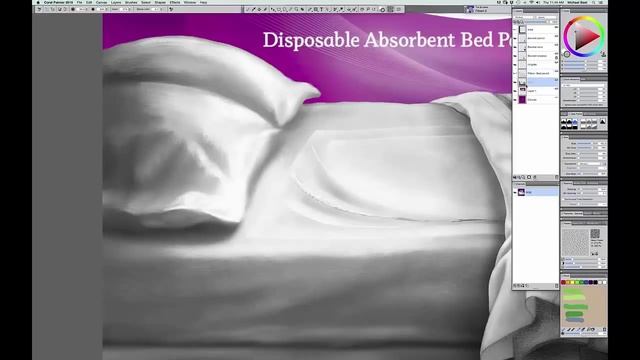
Task: Choose the red swatch in Mixer colors
Action: pos(563,282)
